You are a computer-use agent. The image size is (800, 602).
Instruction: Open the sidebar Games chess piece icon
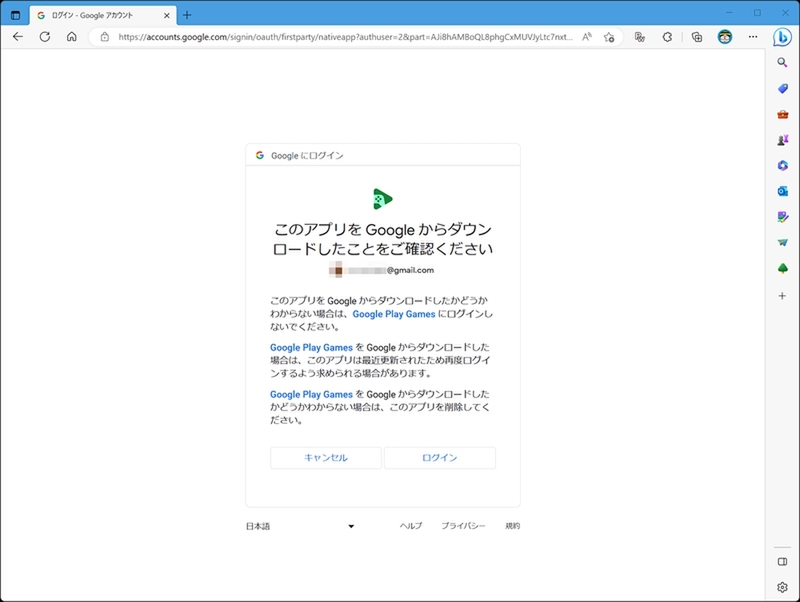(x=783, y=140)
